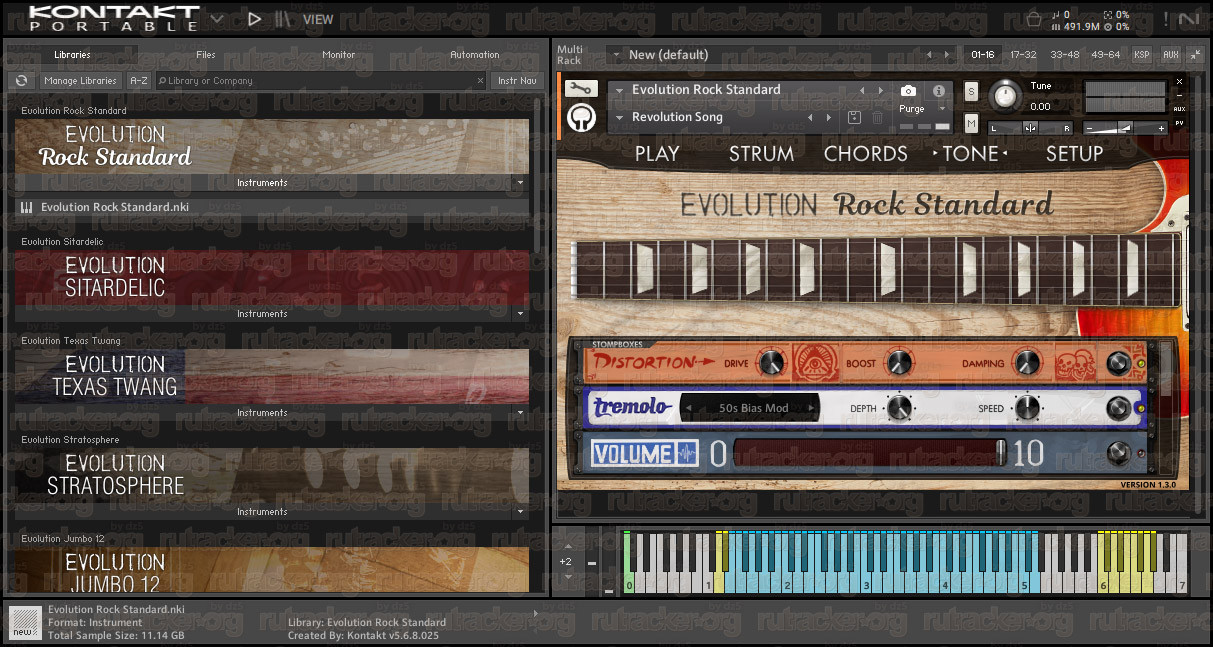Open the STRUM page

(761, 153)
